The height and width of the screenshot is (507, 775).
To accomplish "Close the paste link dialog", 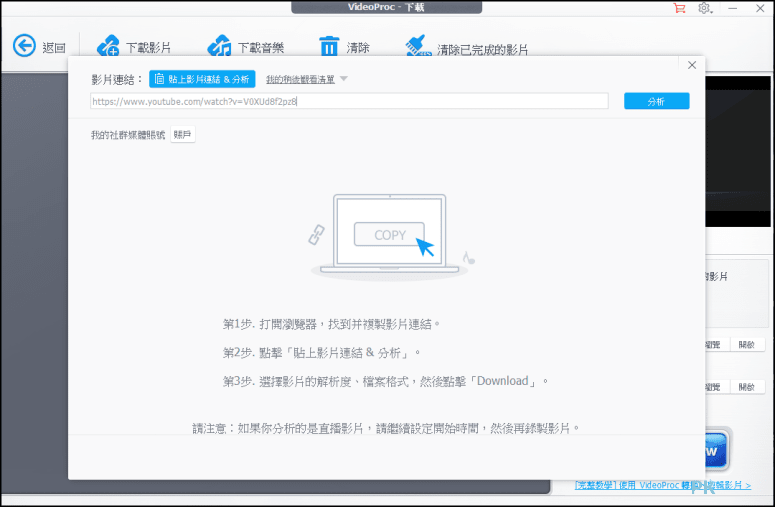I will click(692, 65).
